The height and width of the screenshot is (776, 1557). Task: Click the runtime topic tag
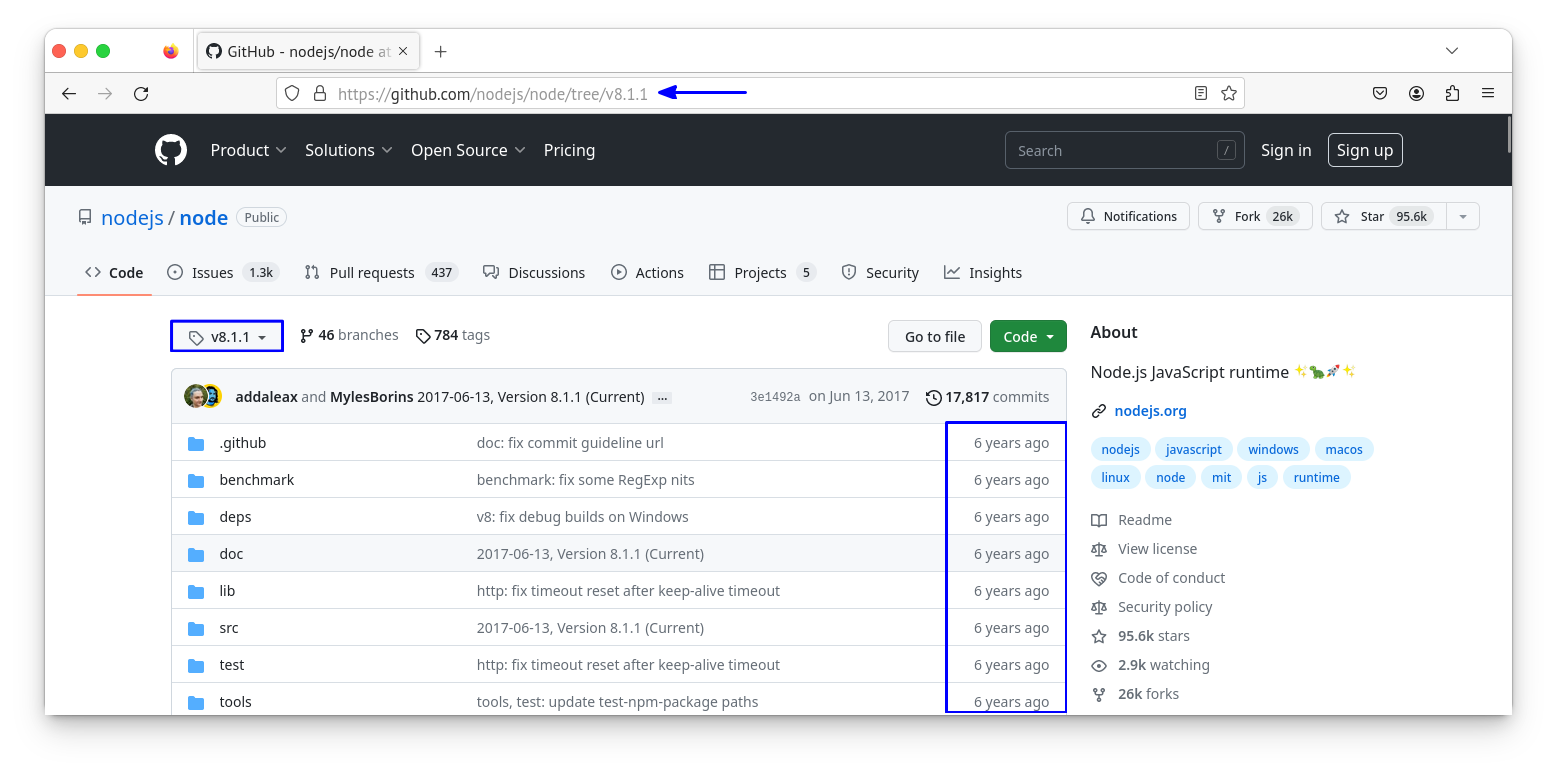pos(1316,477)
